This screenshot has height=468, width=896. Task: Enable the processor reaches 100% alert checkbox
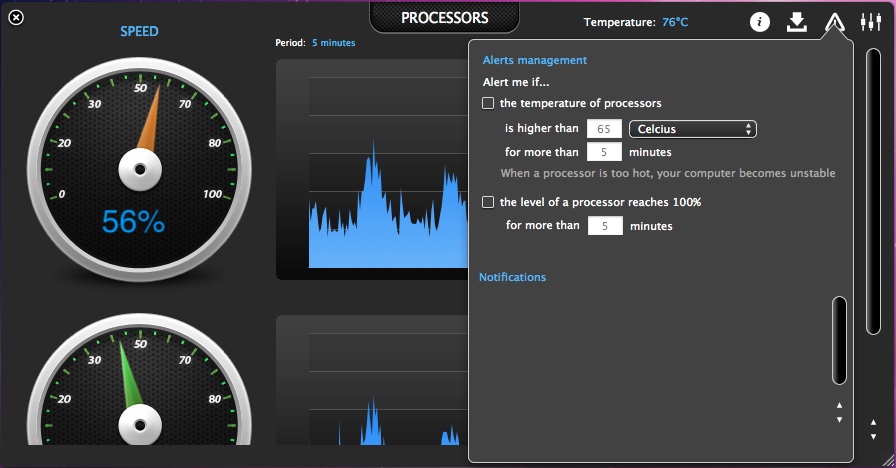(488, 202)
